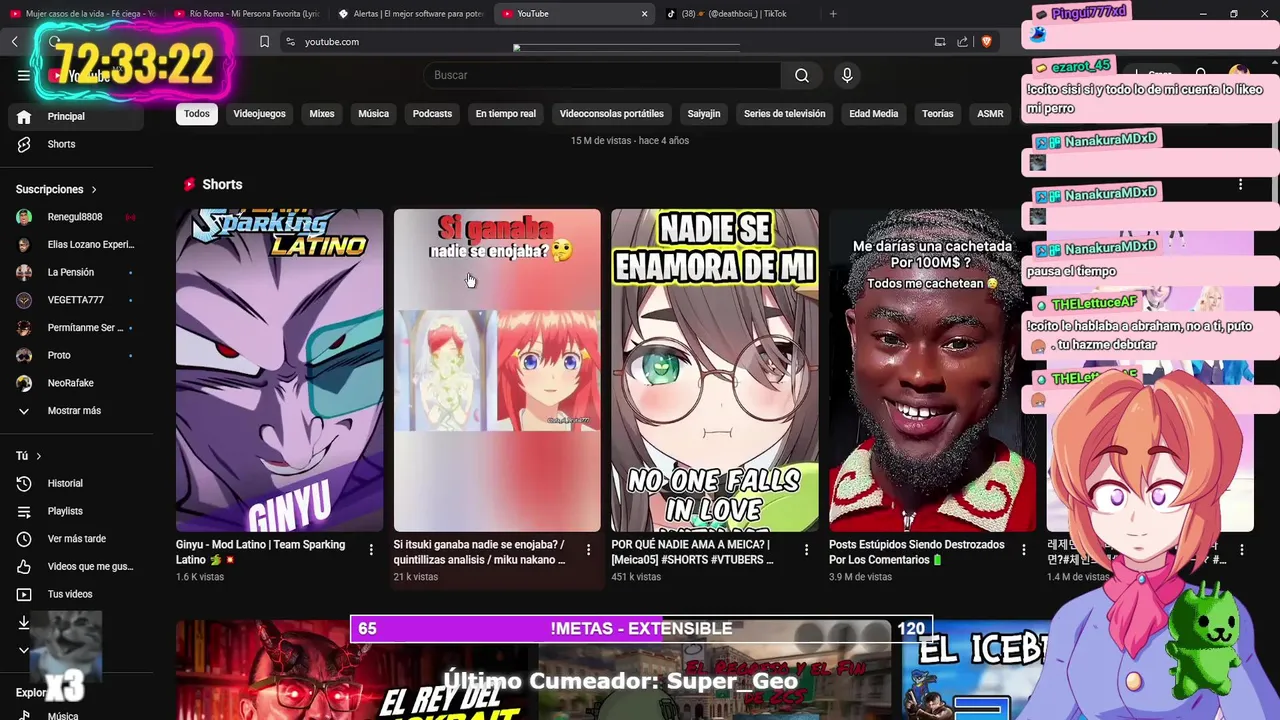Viewport: 1280px width, 720px height.
Task: Select the Edad Media filter chip
Action: [x=874, y=114]
